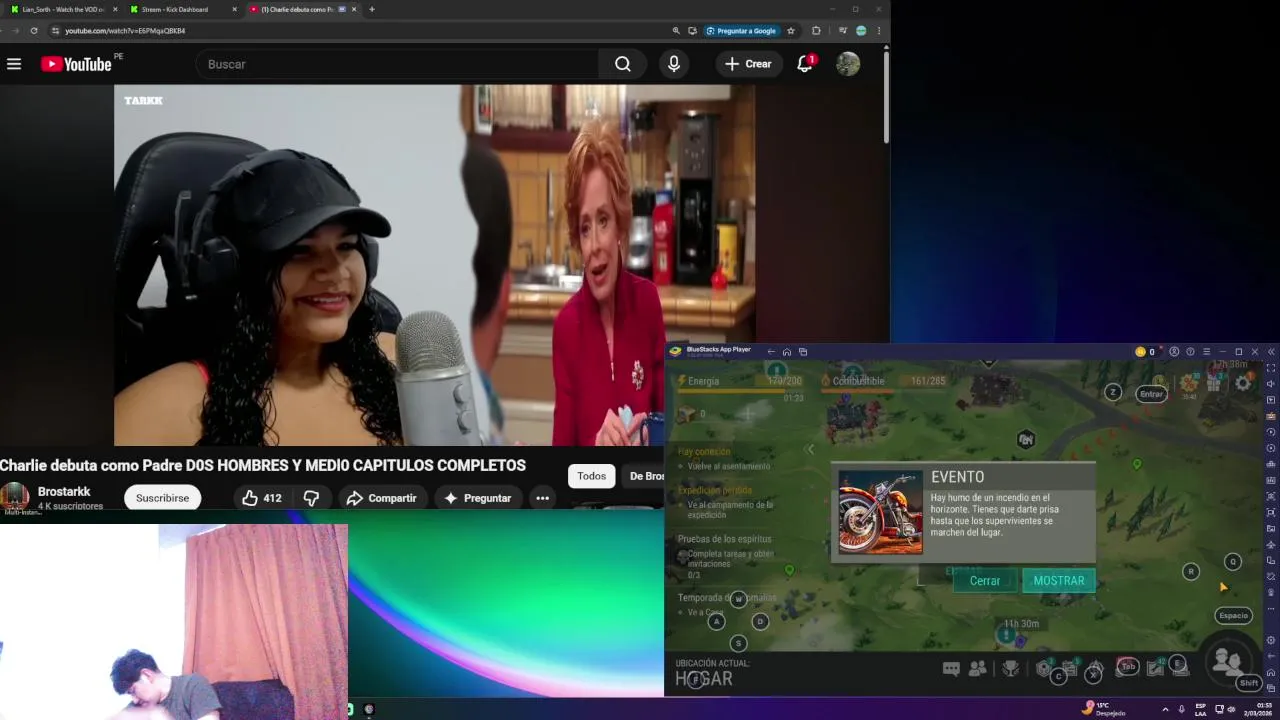Image resolution: width=1280 pixels, height=720 pixels.
Task: Open the YouTube guide hamburger menu
Action: tap(14, 64)
